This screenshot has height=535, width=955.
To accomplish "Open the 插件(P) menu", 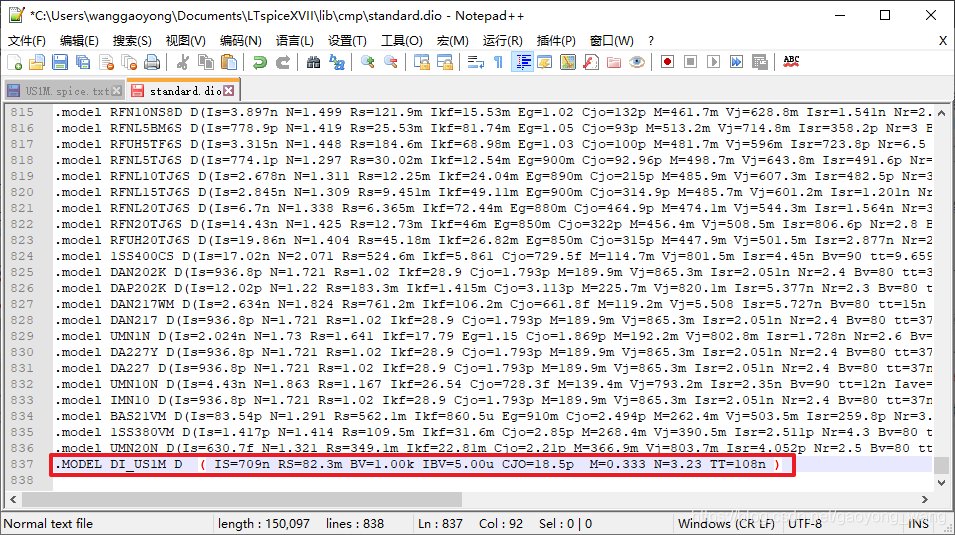I will click(556, 41).
